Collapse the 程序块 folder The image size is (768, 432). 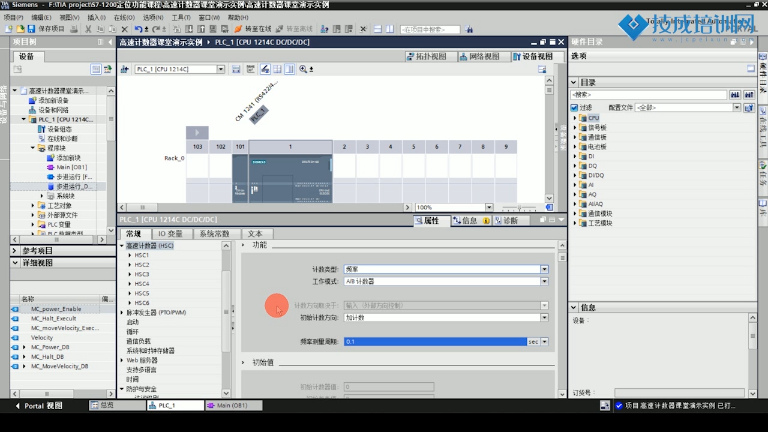point(33,148)
